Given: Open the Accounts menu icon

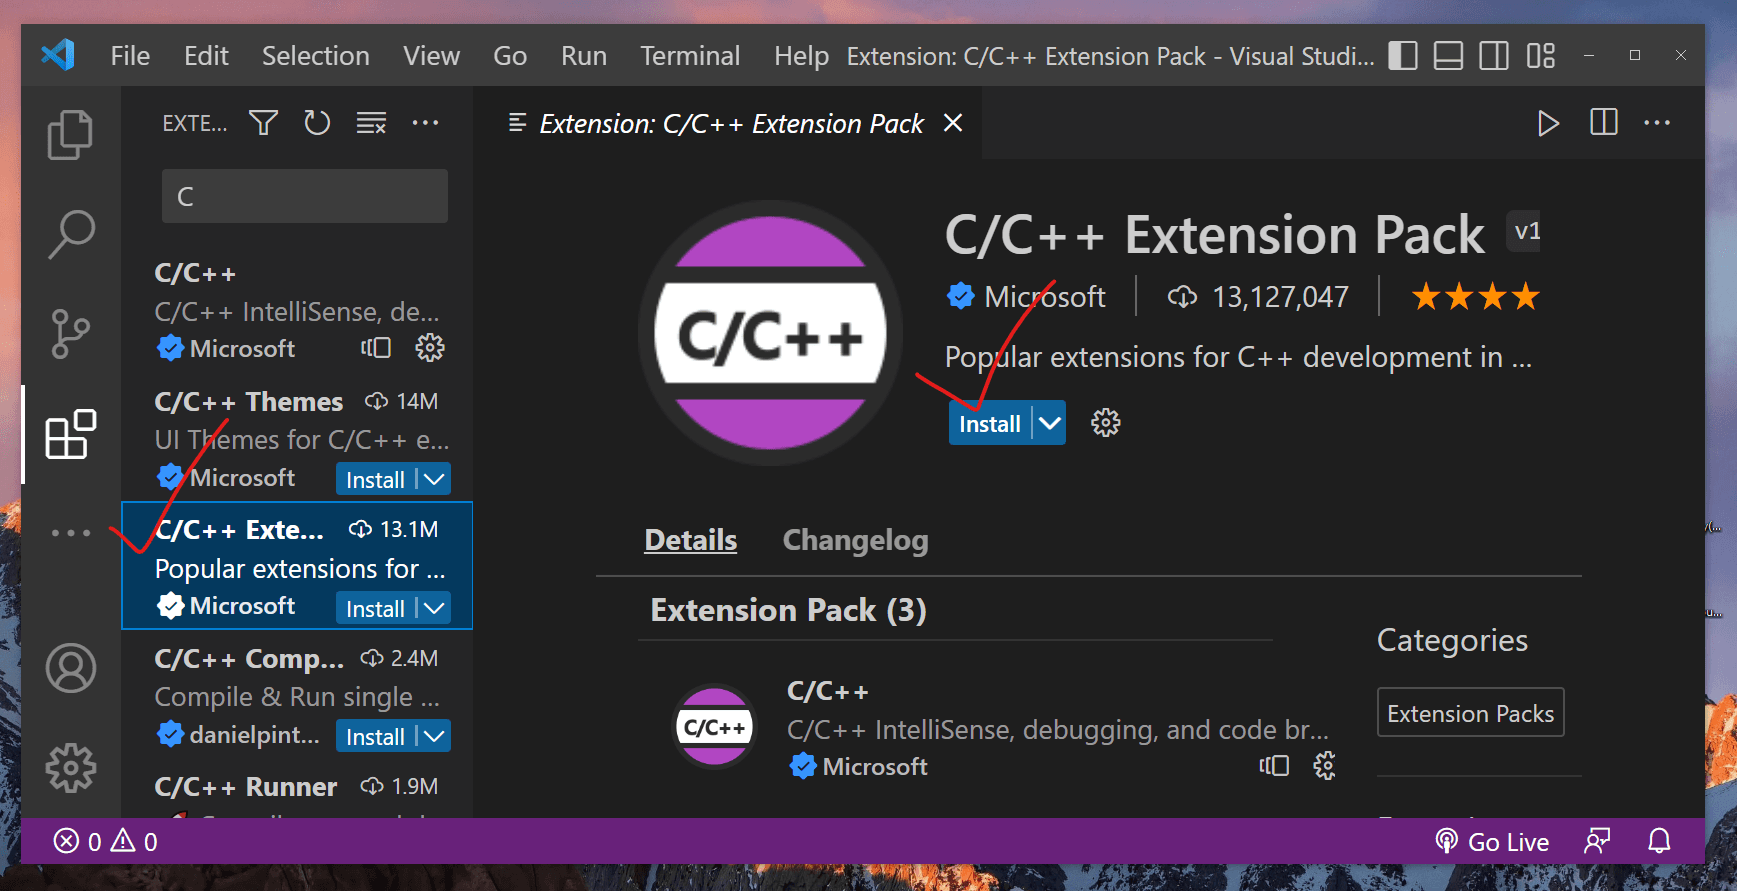Looking at the screenshot, I should [x=70, y=668].
